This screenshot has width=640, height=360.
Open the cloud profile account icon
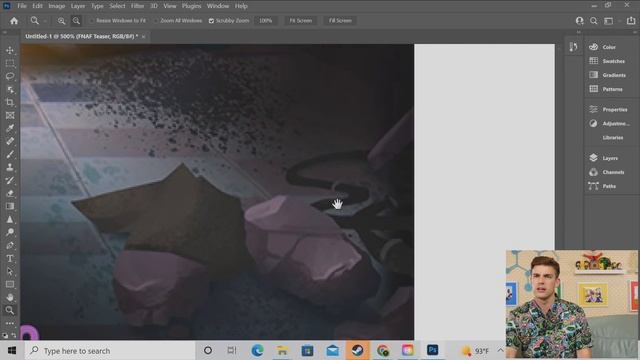click(x=579, y=20)
